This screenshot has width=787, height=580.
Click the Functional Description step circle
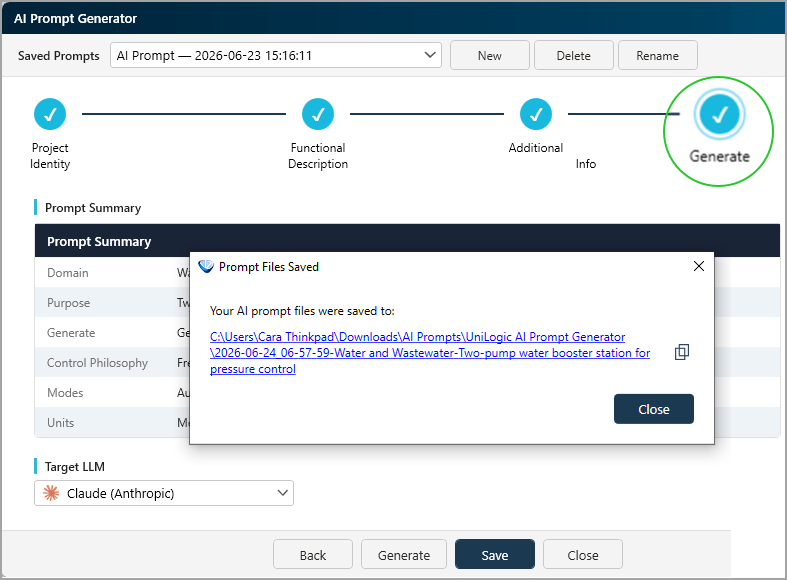click(318, 114)
